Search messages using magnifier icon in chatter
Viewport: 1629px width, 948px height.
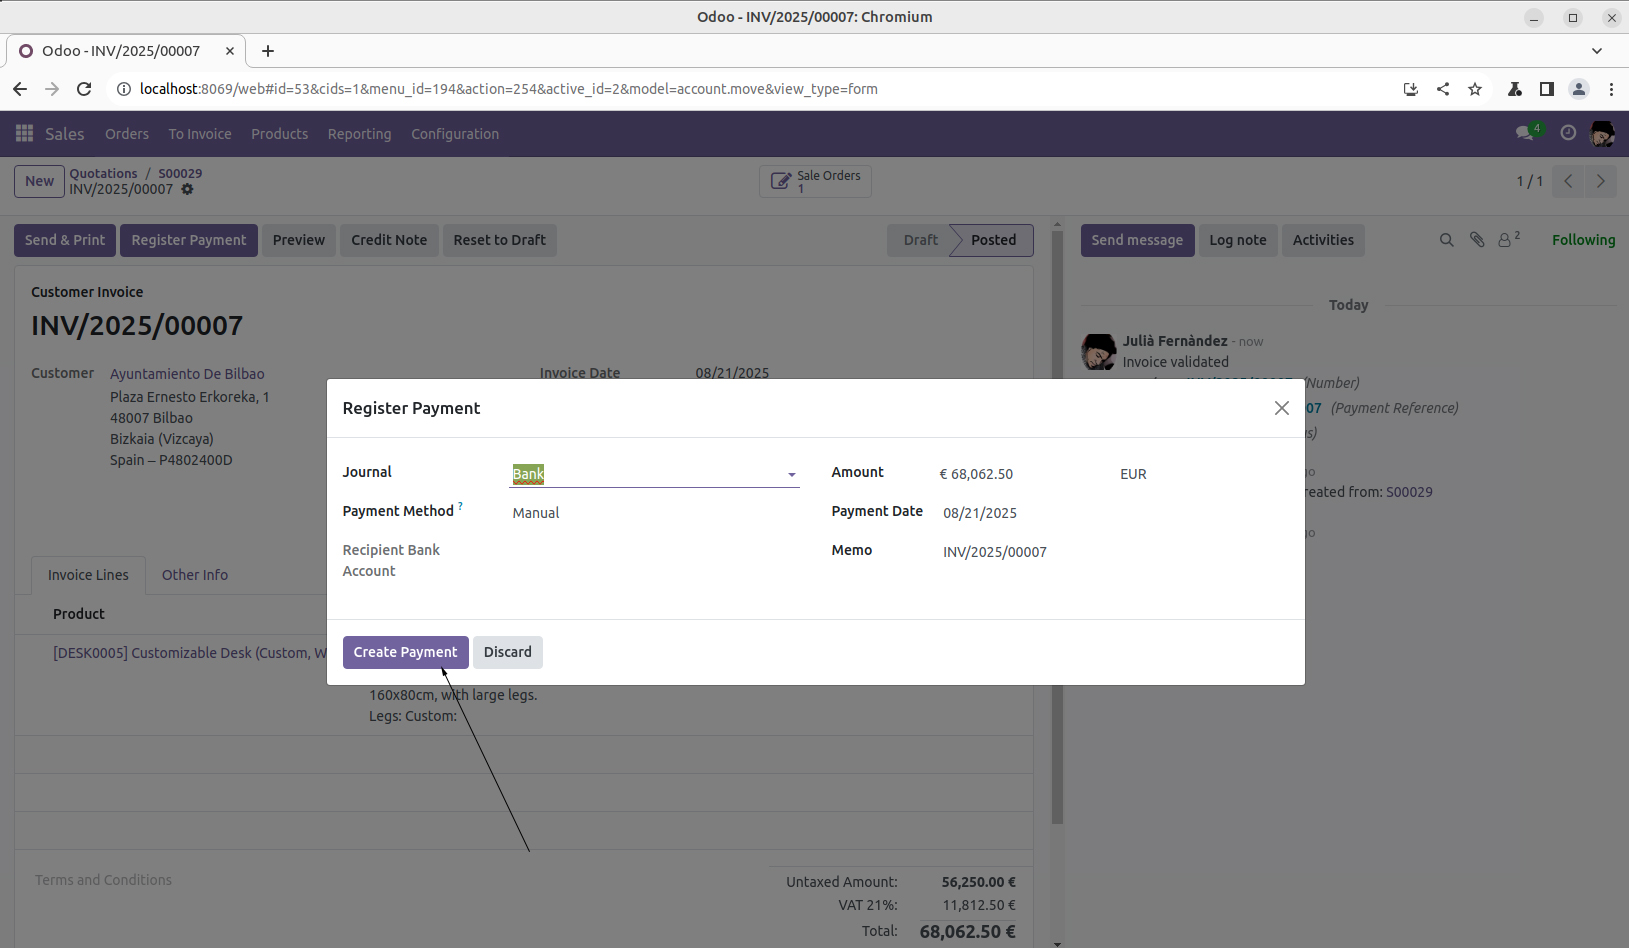(1446, 240)
